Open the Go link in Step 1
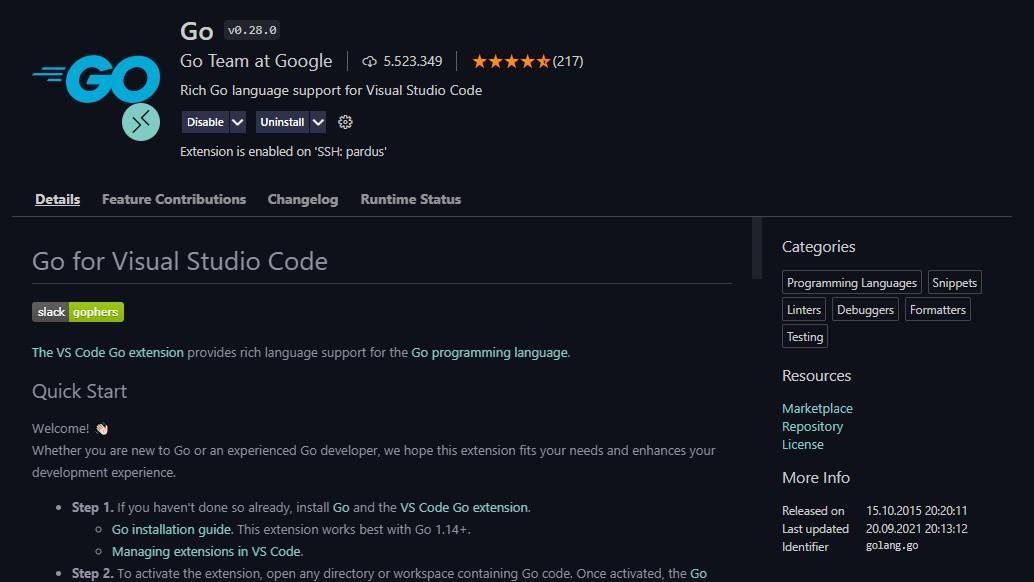 (x=341, y=508)
